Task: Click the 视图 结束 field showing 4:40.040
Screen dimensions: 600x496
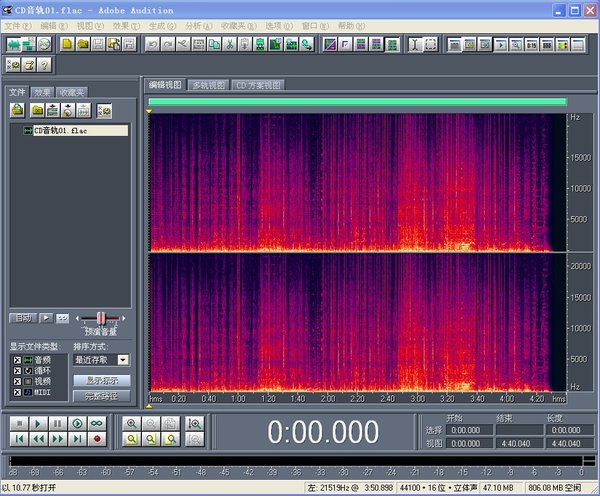Action: (x=519, y=444)
